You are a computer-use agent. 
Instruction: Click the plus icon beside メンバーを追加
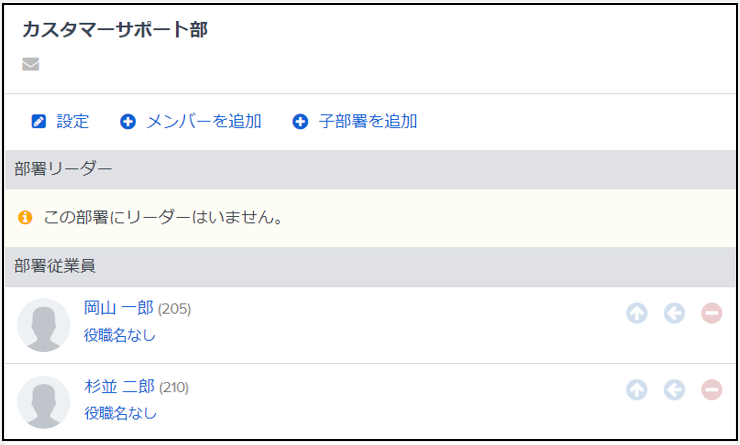(128, 122)
